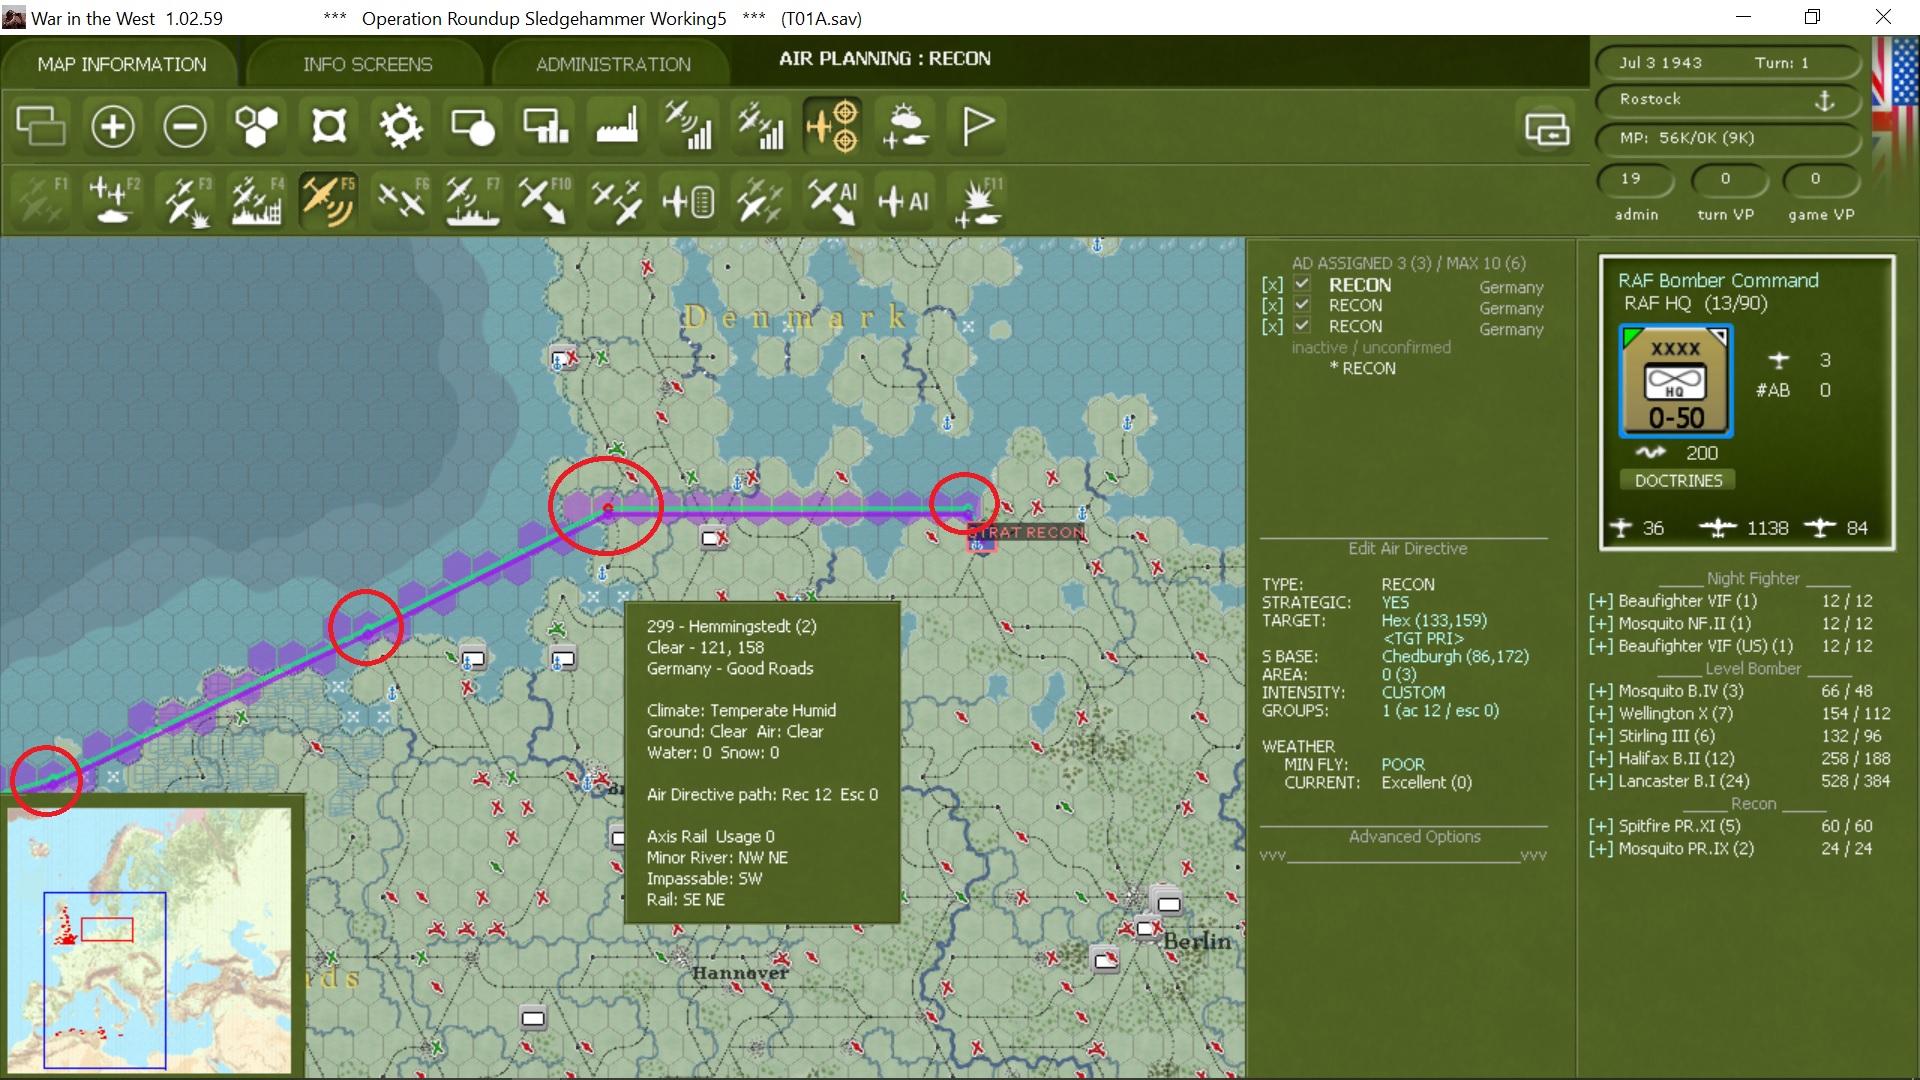1920x1080 pixels.
Task: Select the F2 ground support directive icon
Action: (113, 200)
